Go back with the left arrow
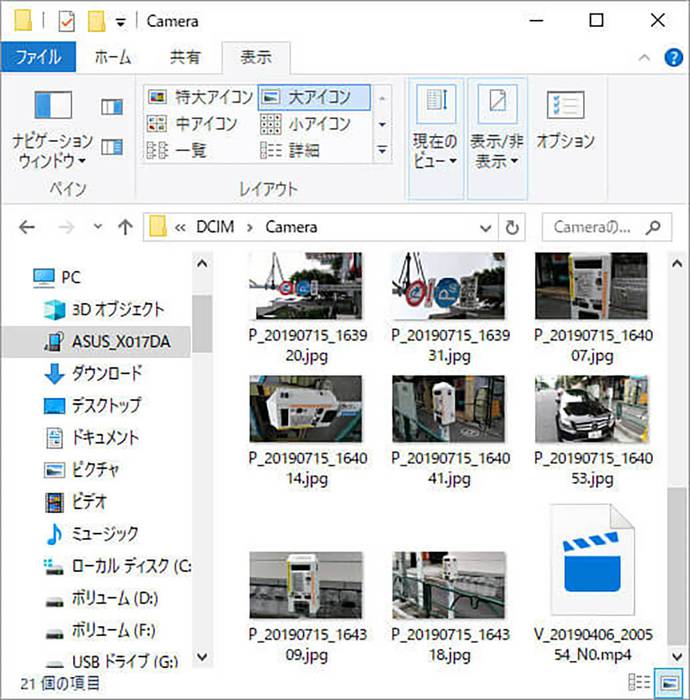Viewport: 690px width, 700px height. point(27,228)
